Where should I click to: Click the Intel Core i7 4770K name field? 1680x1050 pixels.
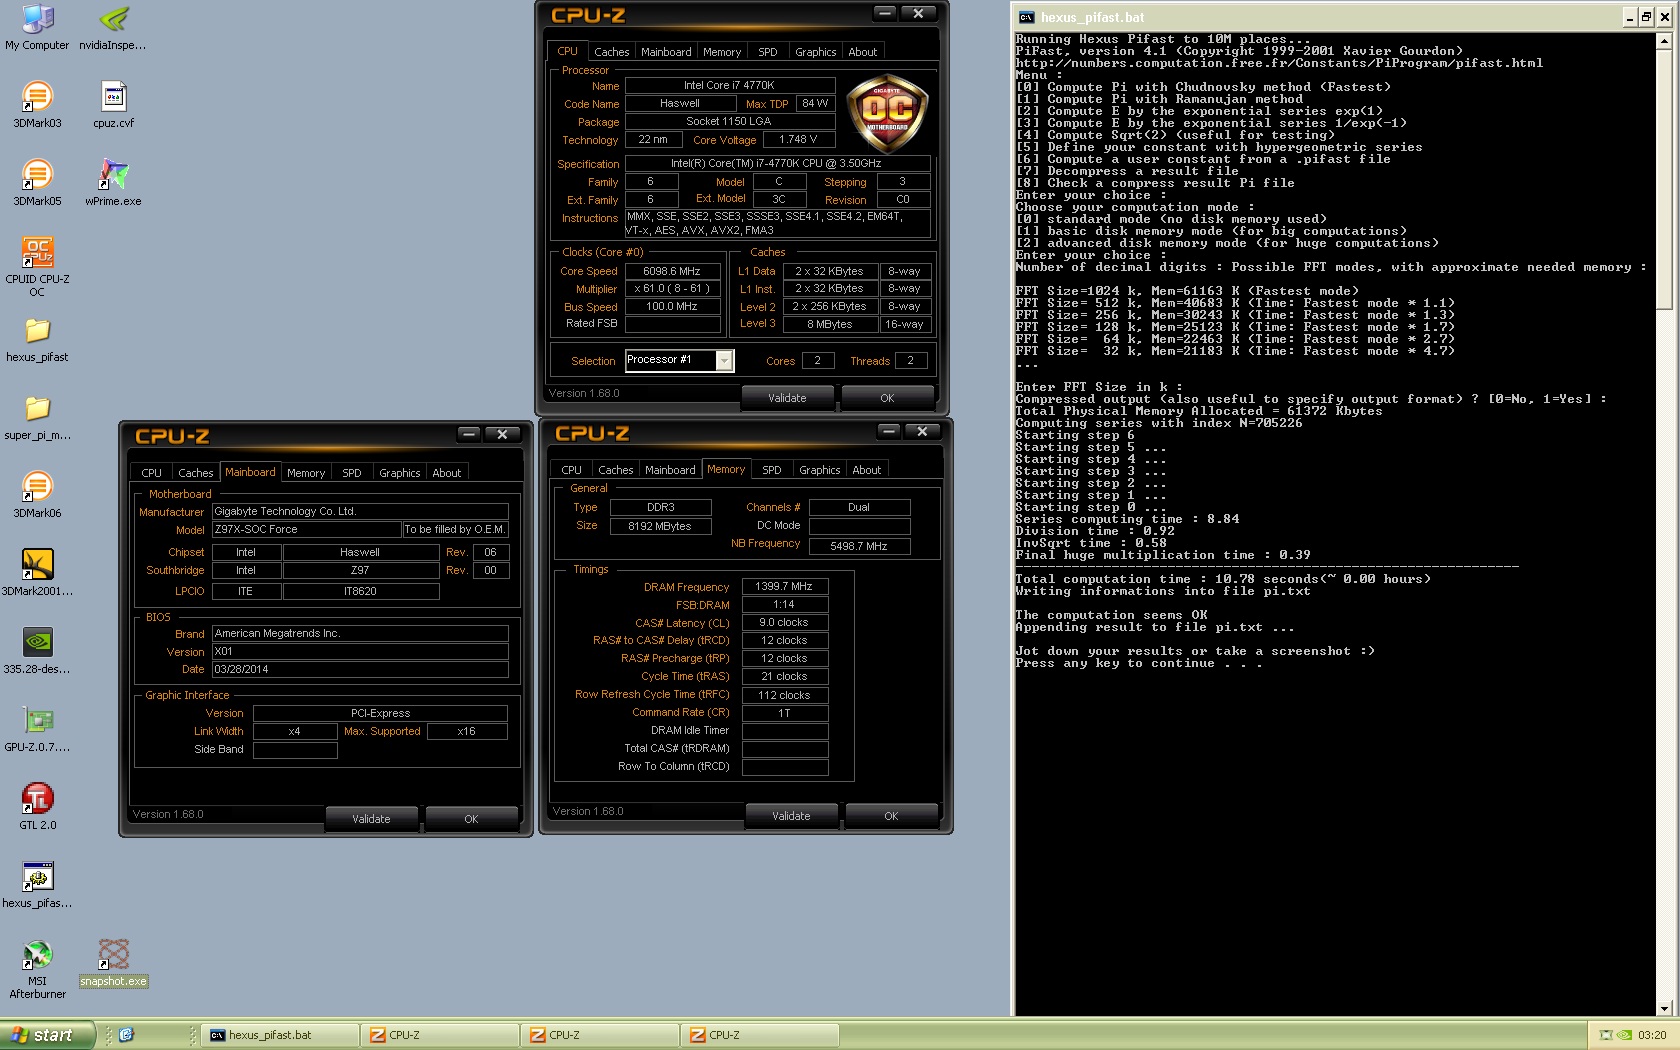[728, 86]
